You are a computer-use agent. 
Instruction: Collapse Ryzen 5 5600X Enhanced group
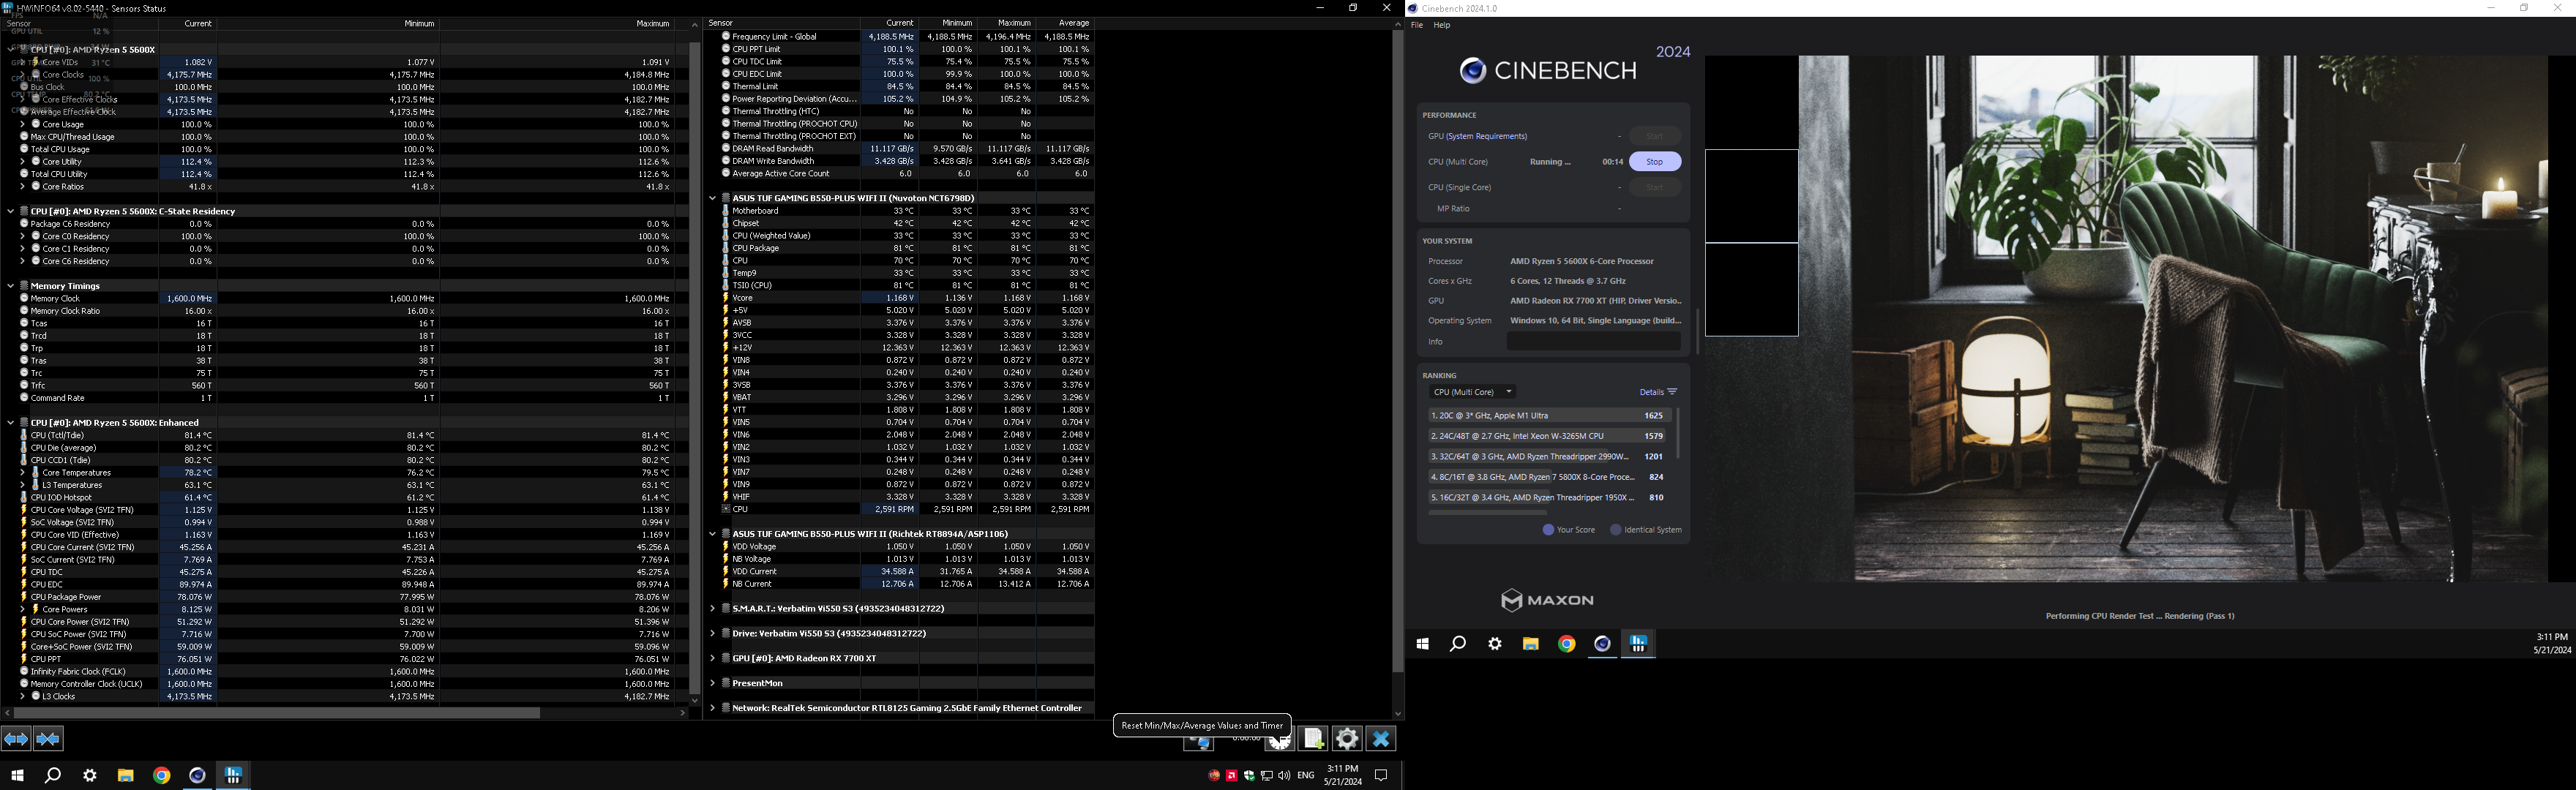coord(10,423)
